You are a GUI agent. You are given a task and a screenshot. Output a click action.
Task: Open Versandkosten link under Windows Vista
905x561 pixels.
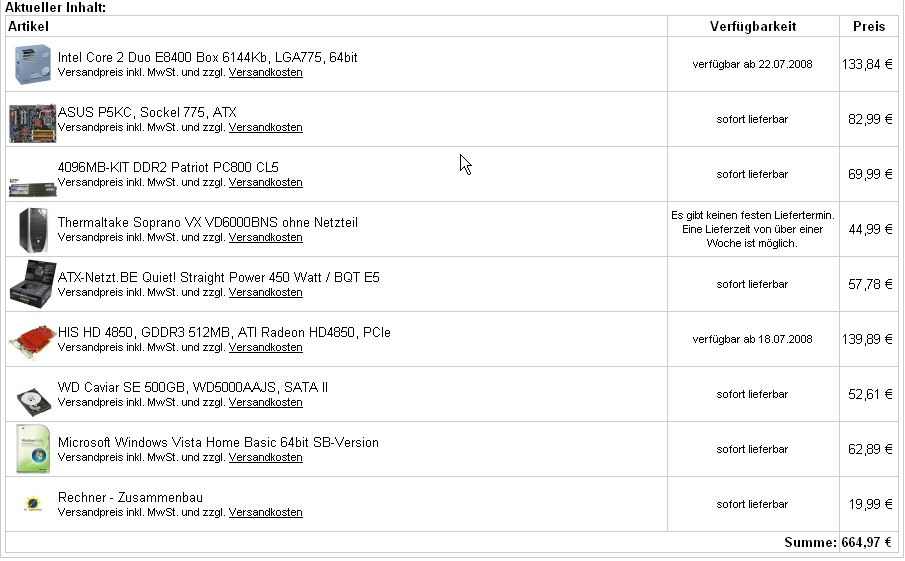265,458
